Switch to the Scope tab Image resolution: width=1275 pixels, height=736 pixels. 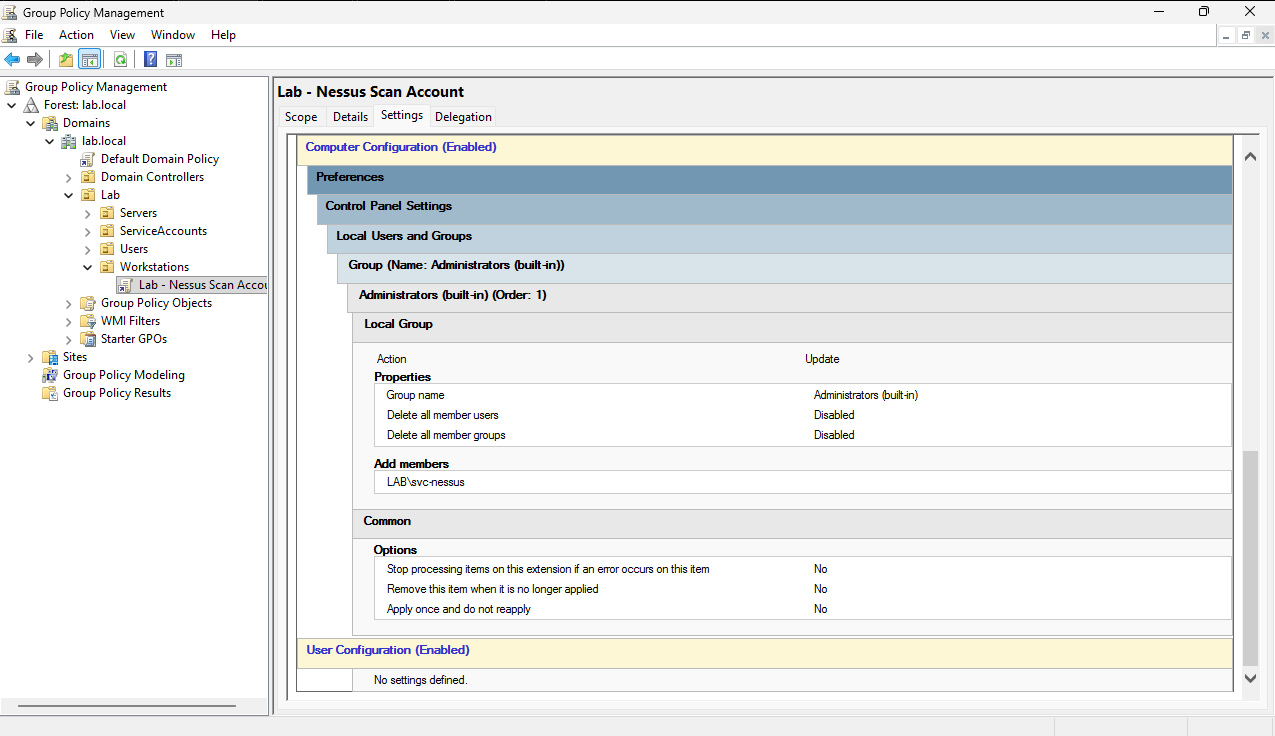301,117
